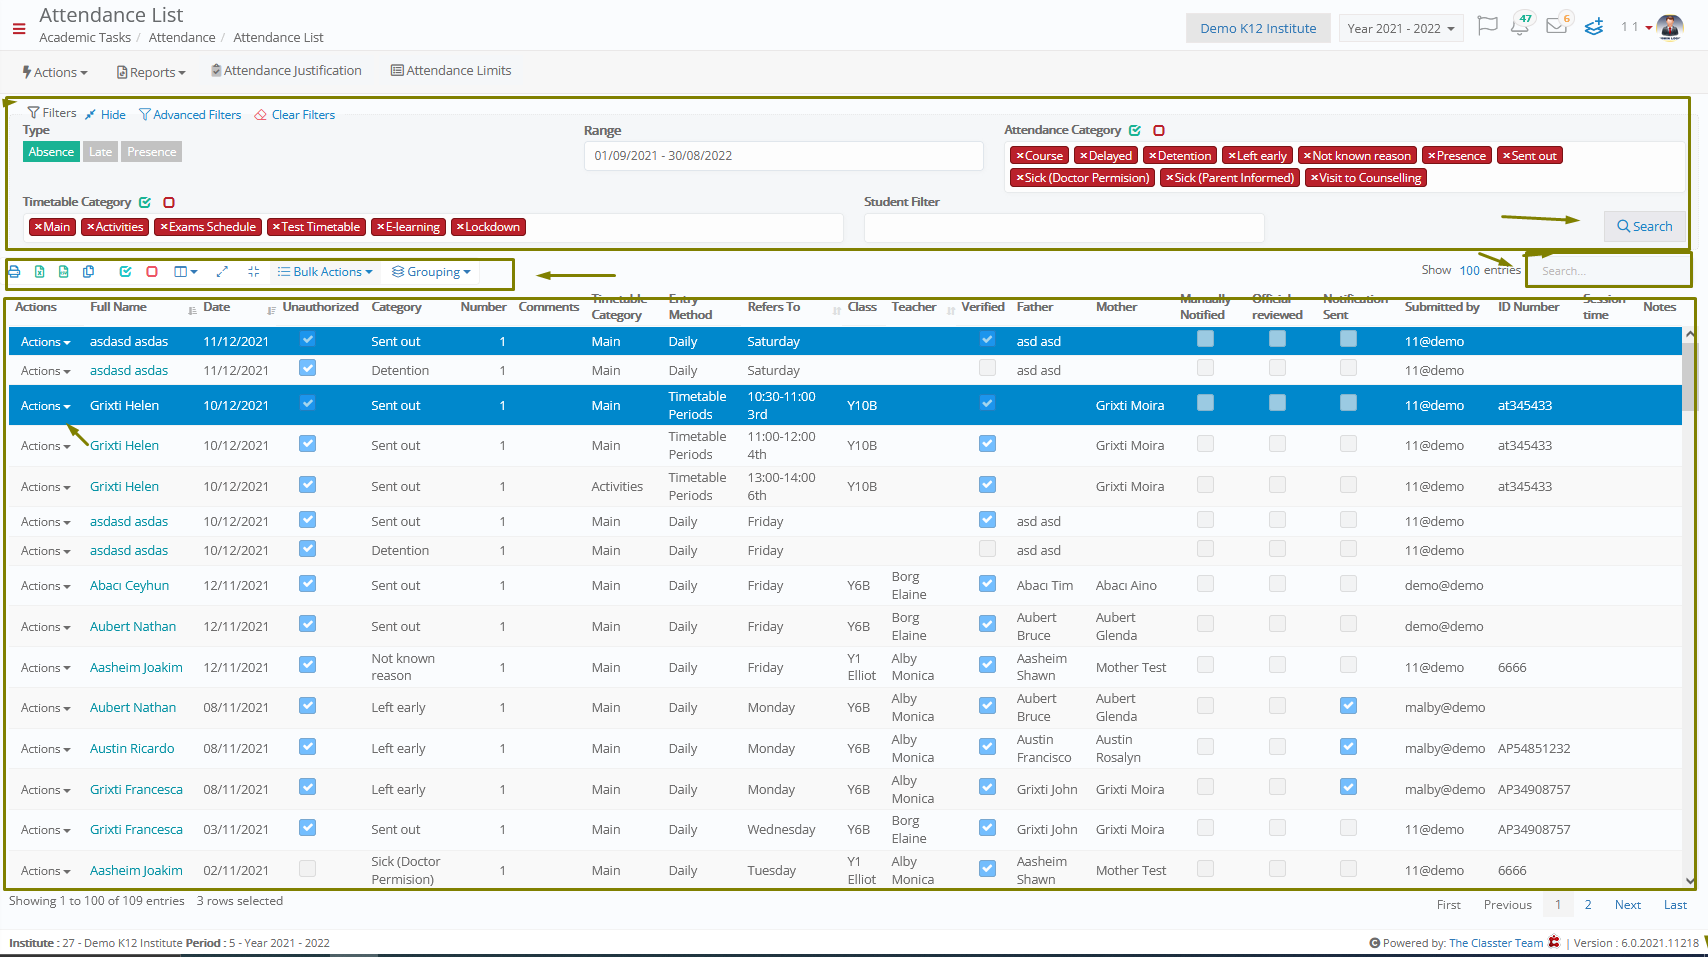The width and height of the screenshot is (1708, 957).
Task: Toggle Verified checkbox for Abacı Ceyhun row
Action: (988, 584)
